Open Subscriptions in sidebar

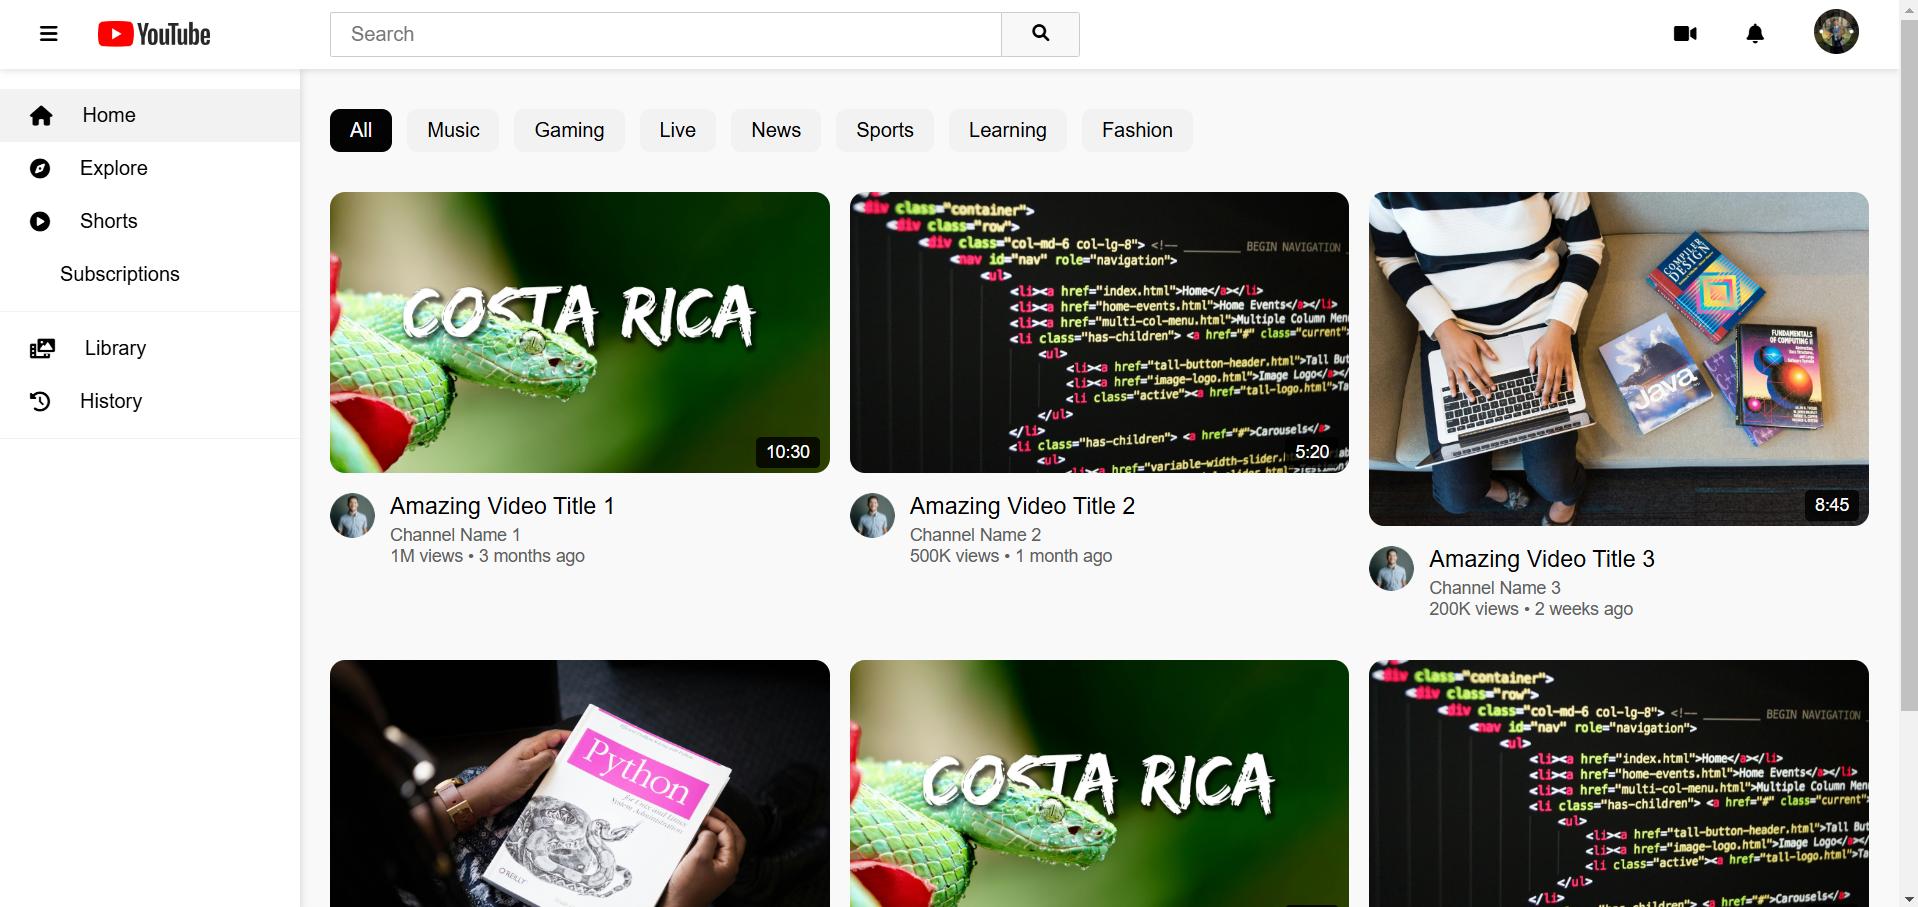click(x=150, y=274)
